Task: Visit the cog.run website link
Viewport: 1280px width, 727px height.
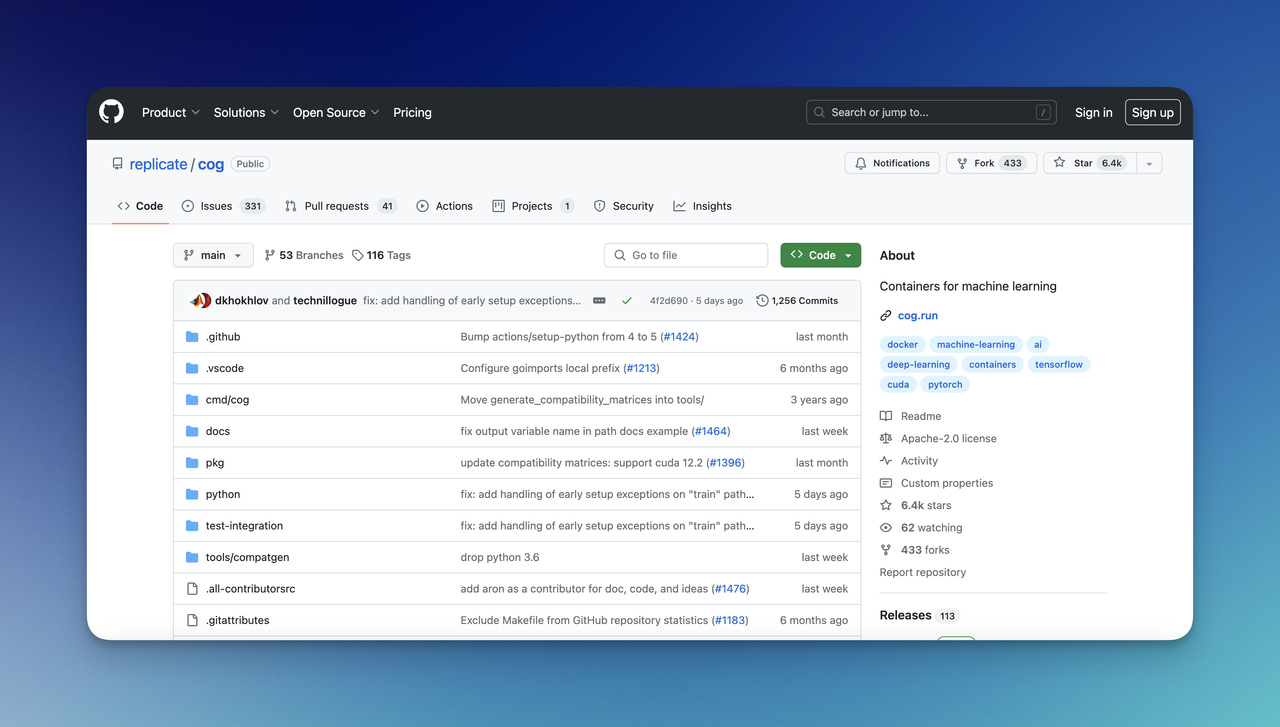Action: pos(917,315)
